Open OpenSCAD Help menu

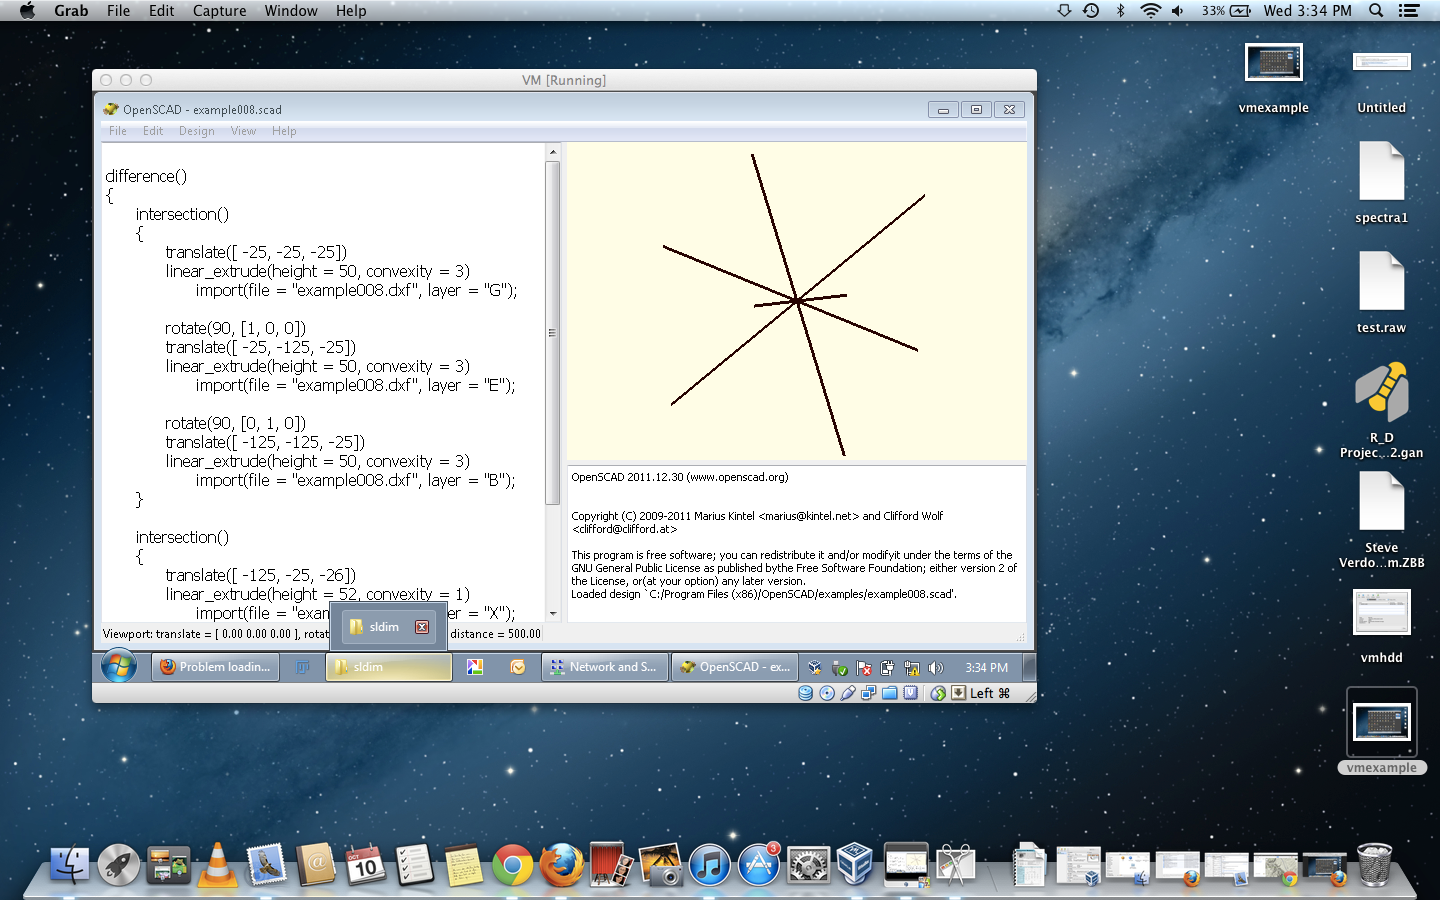pyautogui.click(x=284, y=131)
